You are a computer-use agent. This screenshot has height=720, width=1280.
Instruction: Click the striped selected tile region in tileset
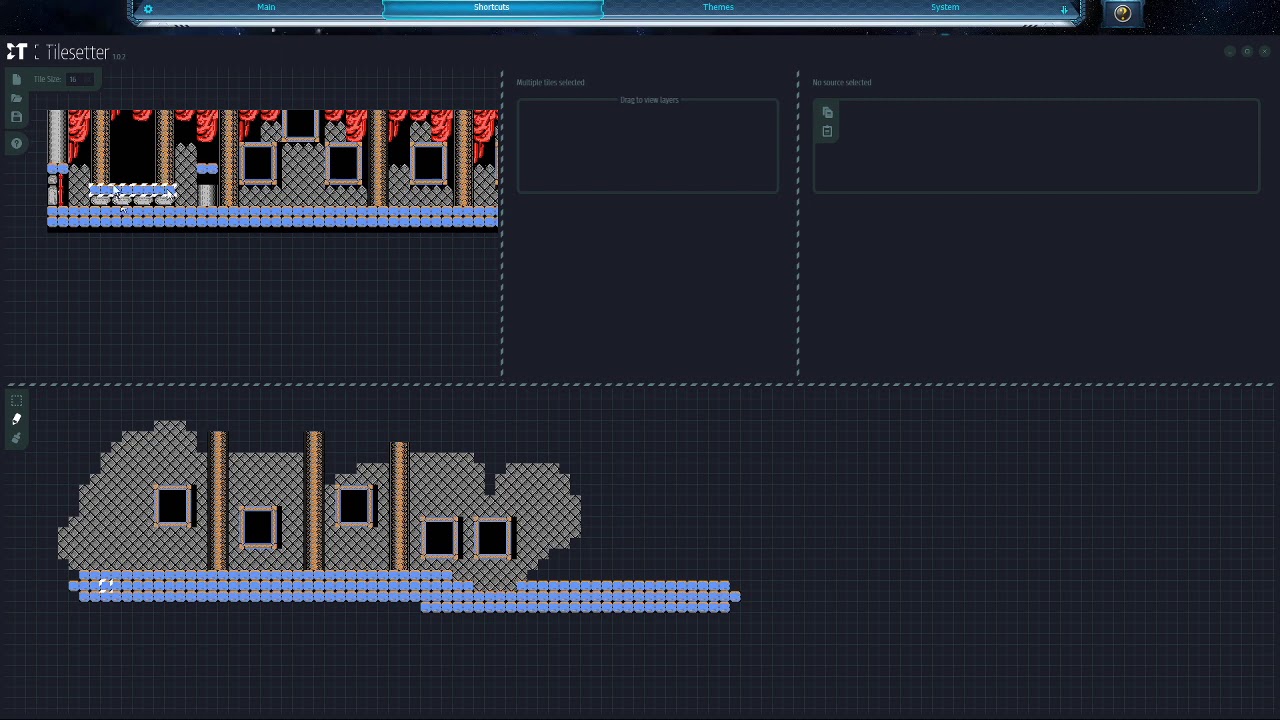pyautogui.click(x=133, y=189)
